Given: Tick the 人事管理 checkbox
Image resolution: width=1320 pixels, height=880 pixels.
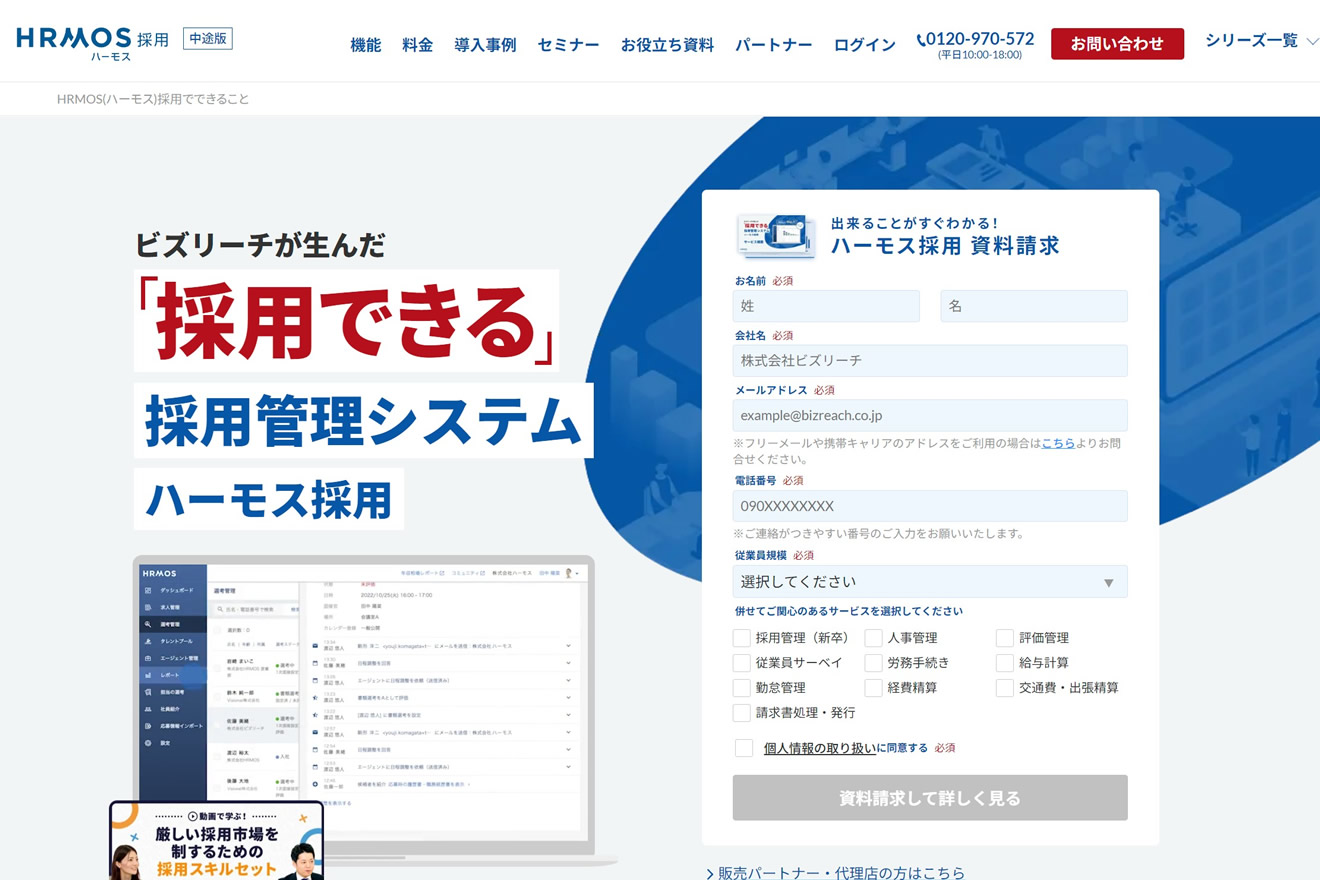Looking at the screenshot, I should pyautogui.click(x=874, y=638).
